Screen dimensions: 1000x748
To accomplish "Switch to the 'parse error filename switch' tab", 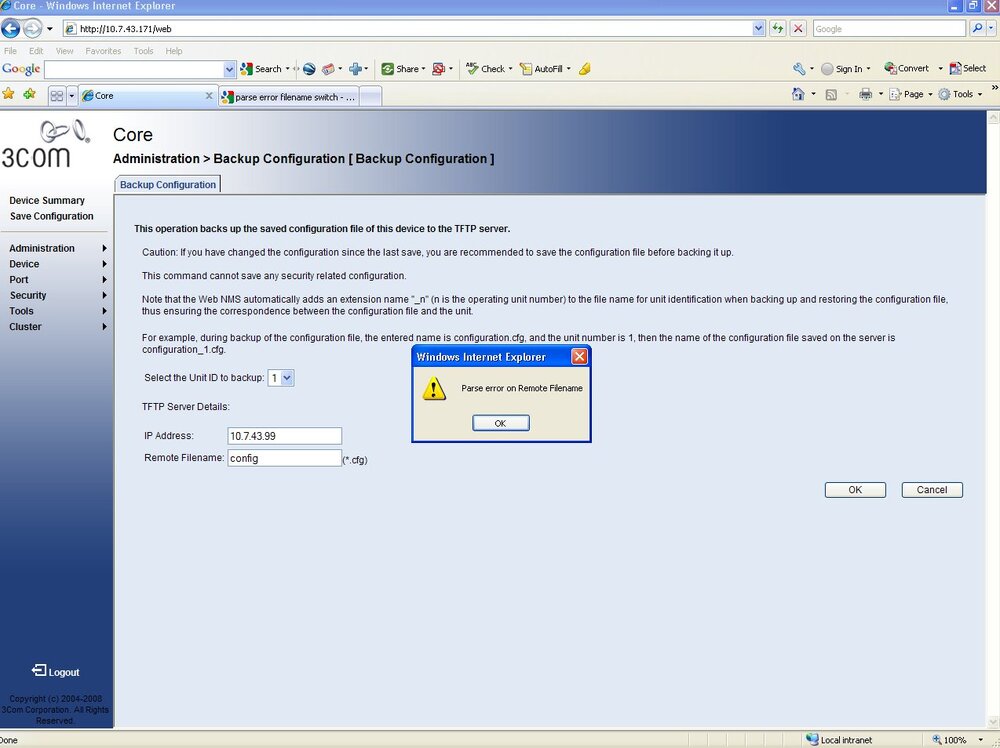I will pyautogui.click(x=288, y=97).
